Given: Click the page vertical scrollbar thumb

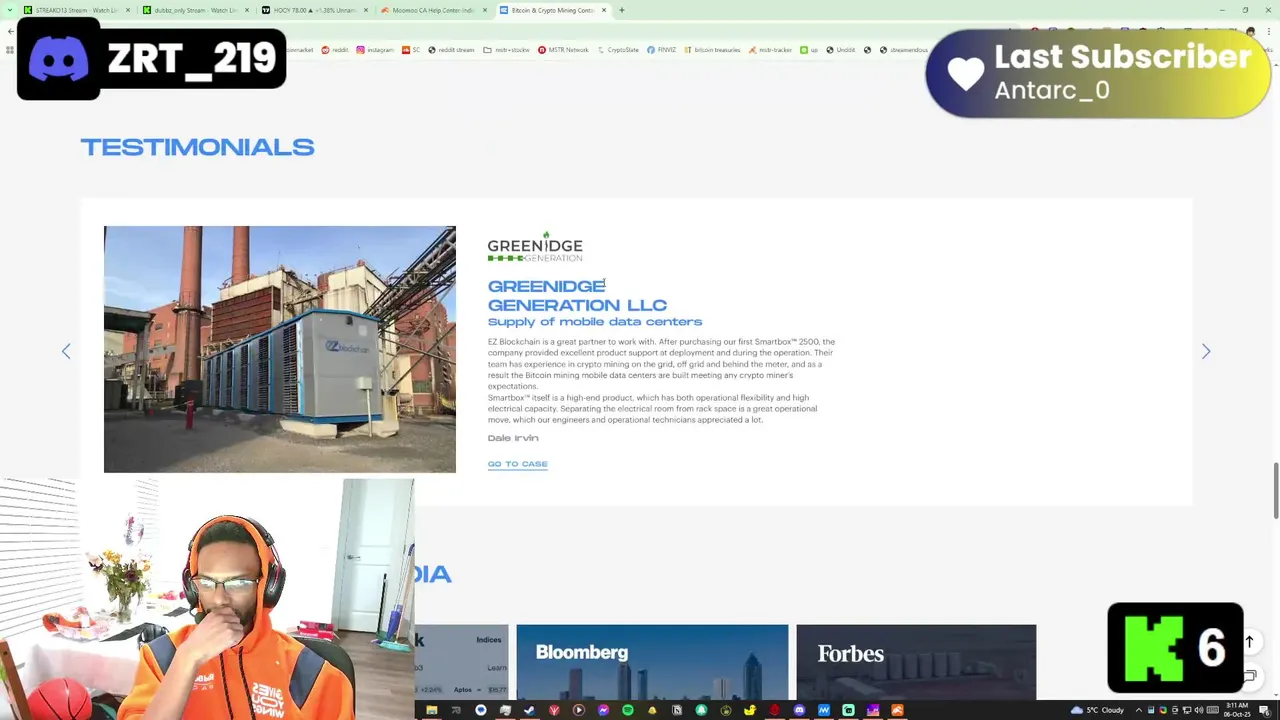Looking at the screenshot, I should click(x=1275, y=491).
